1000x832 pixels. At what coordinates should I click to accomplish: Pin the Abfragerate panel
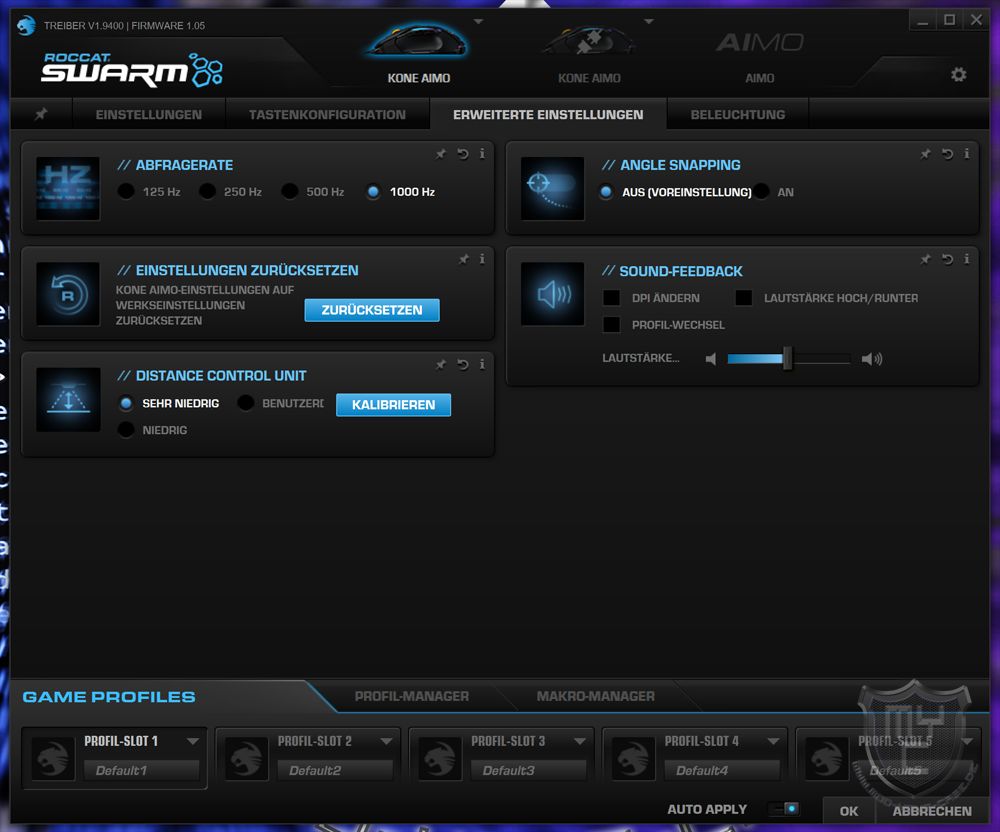441,154
